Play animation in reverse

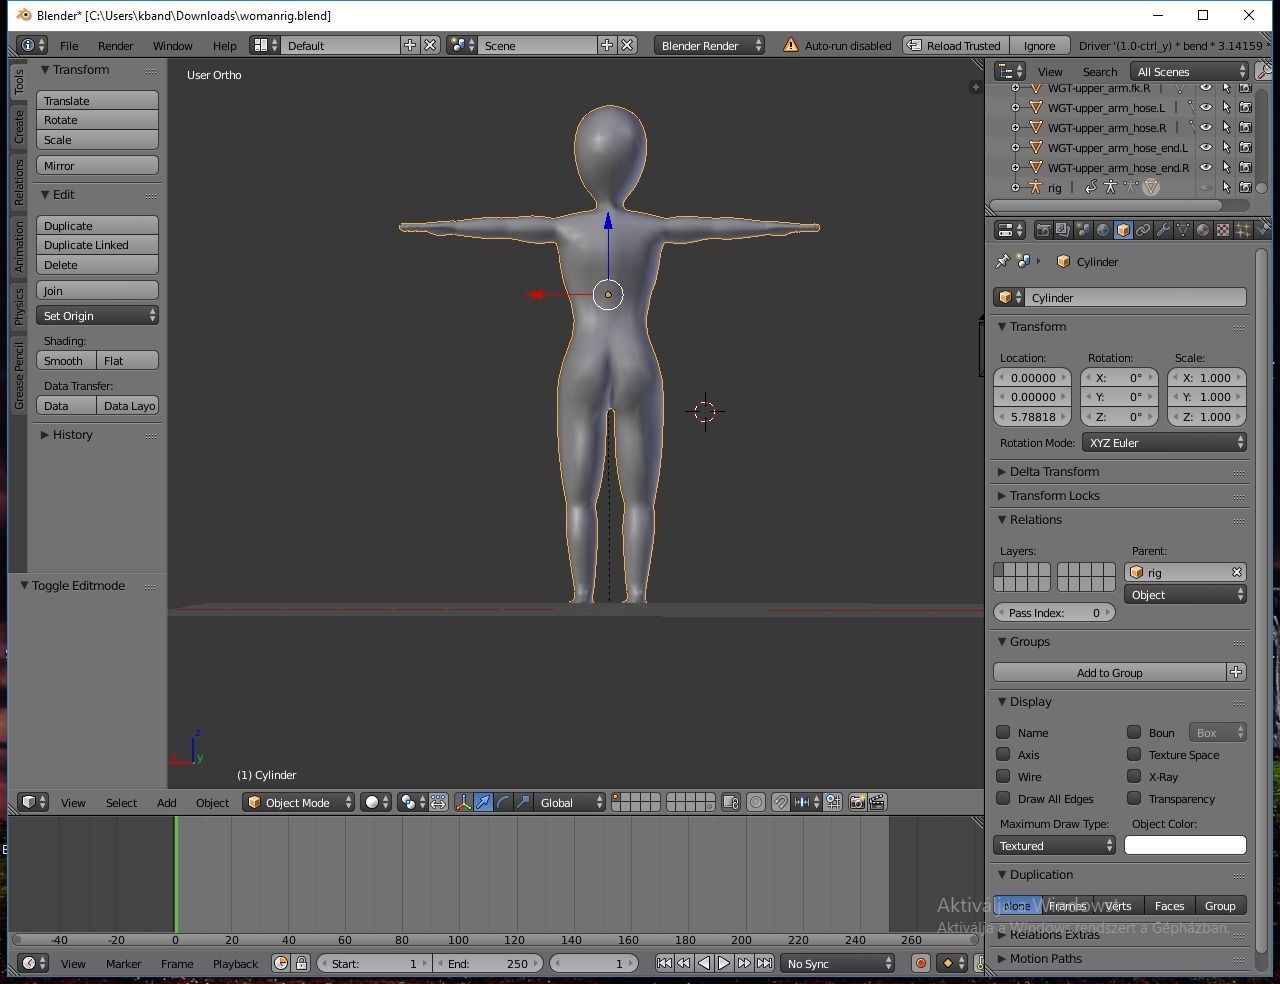(704, 963)
